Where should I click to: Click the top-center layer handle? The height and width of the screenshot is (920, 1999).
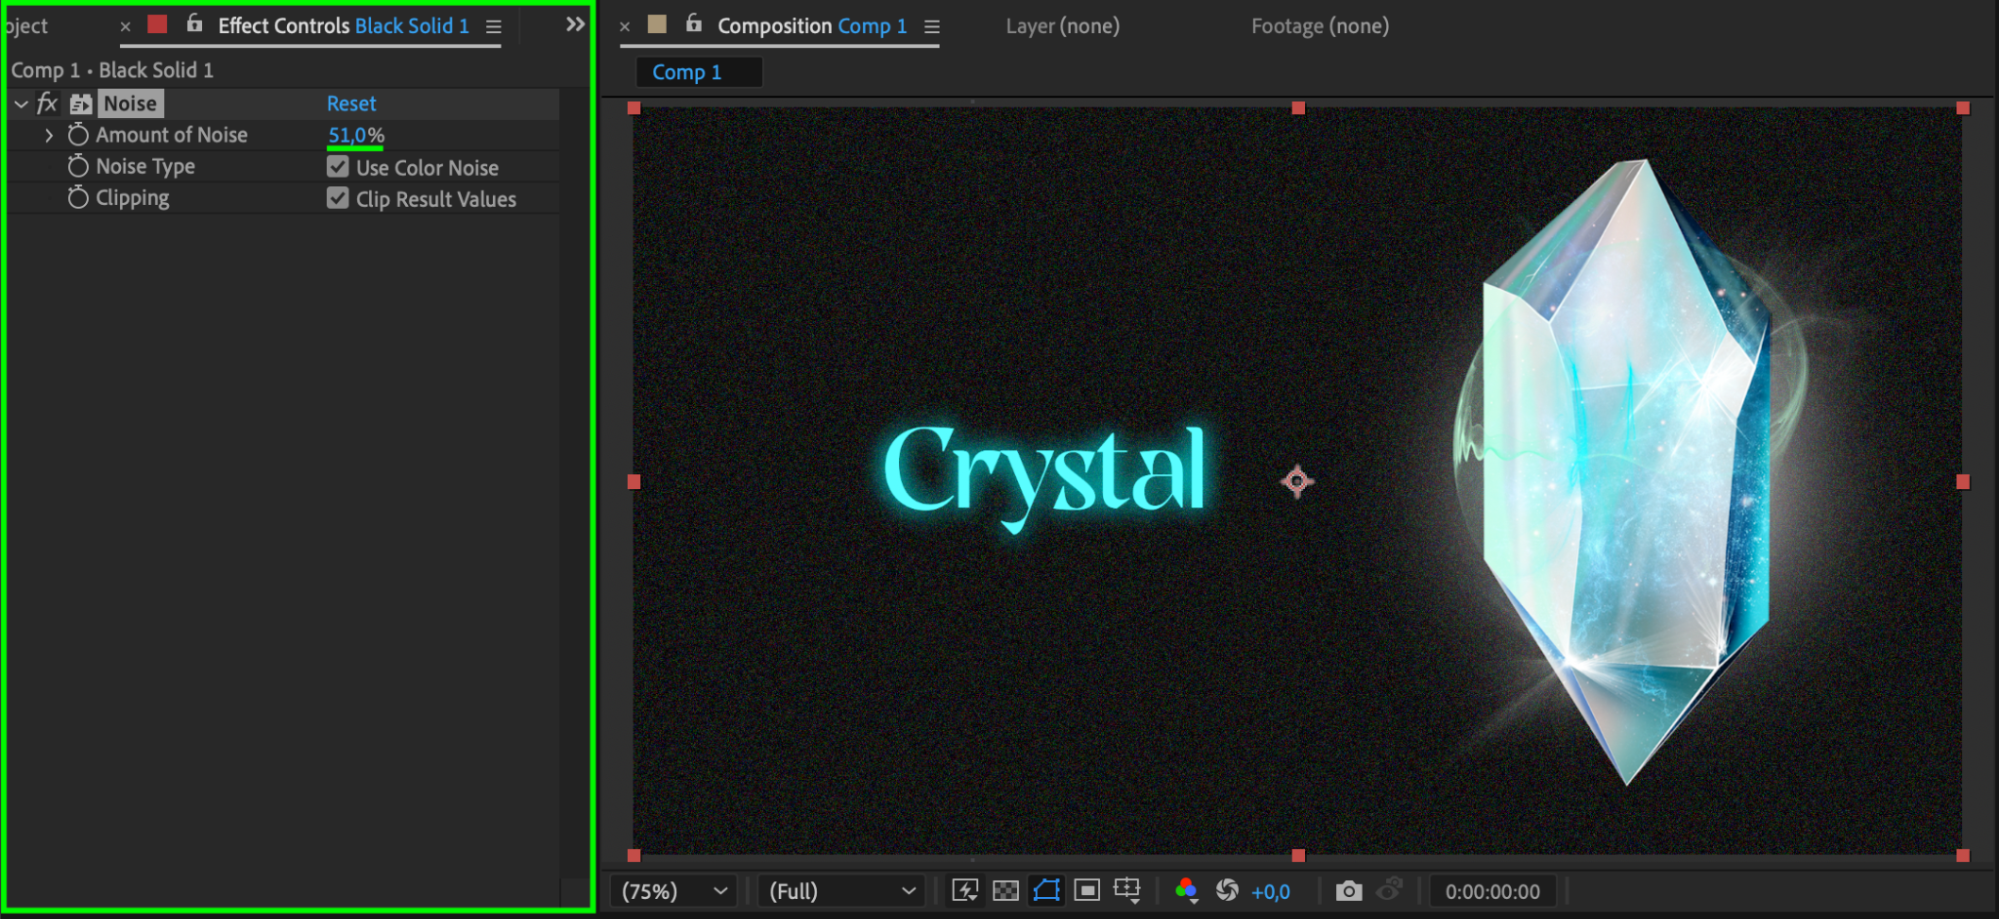pyautogui.click(x=1298, y=108)
